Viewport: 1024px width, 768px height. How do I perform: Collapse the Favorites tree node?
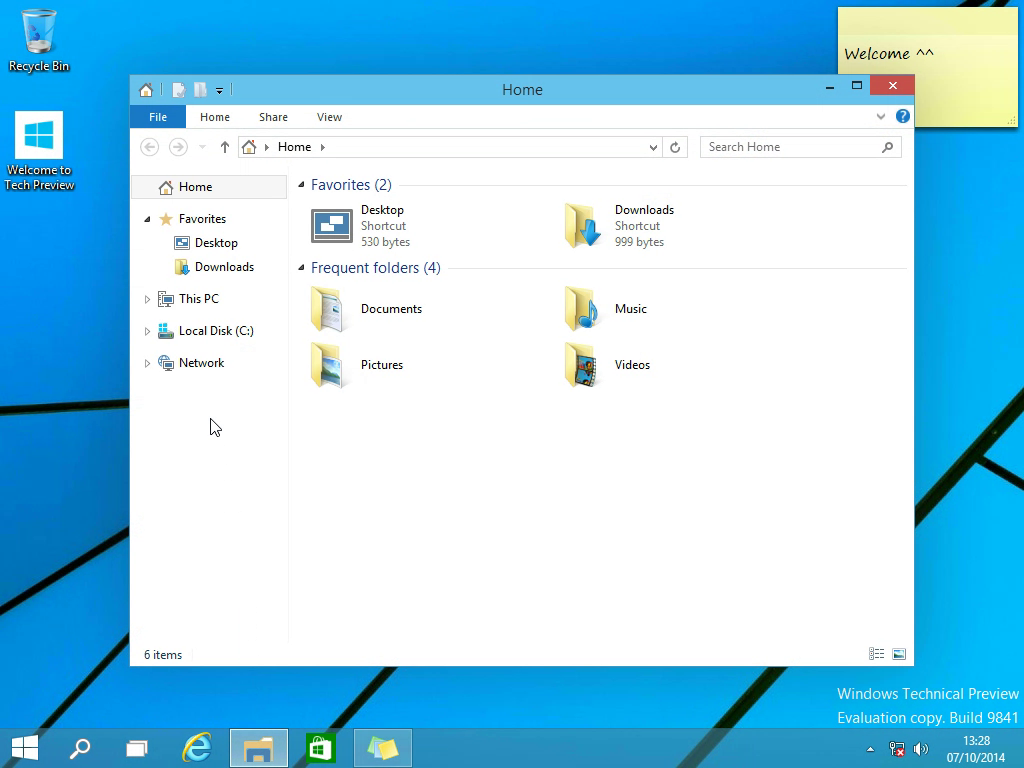[147, 219]
